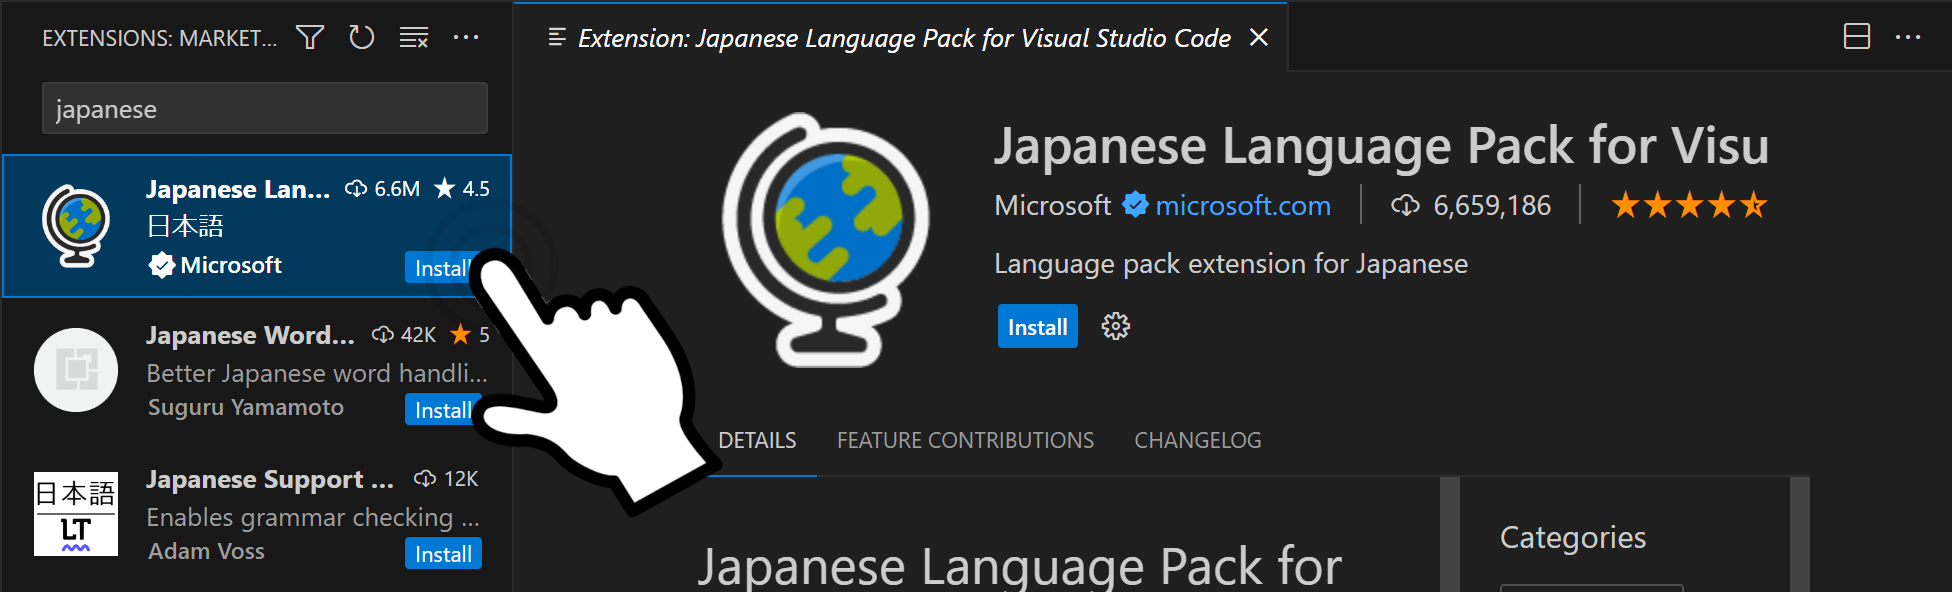Switch to the DETAILS tab
Image resolution: width=1952 pixels, height=592 pixels.
757,441
